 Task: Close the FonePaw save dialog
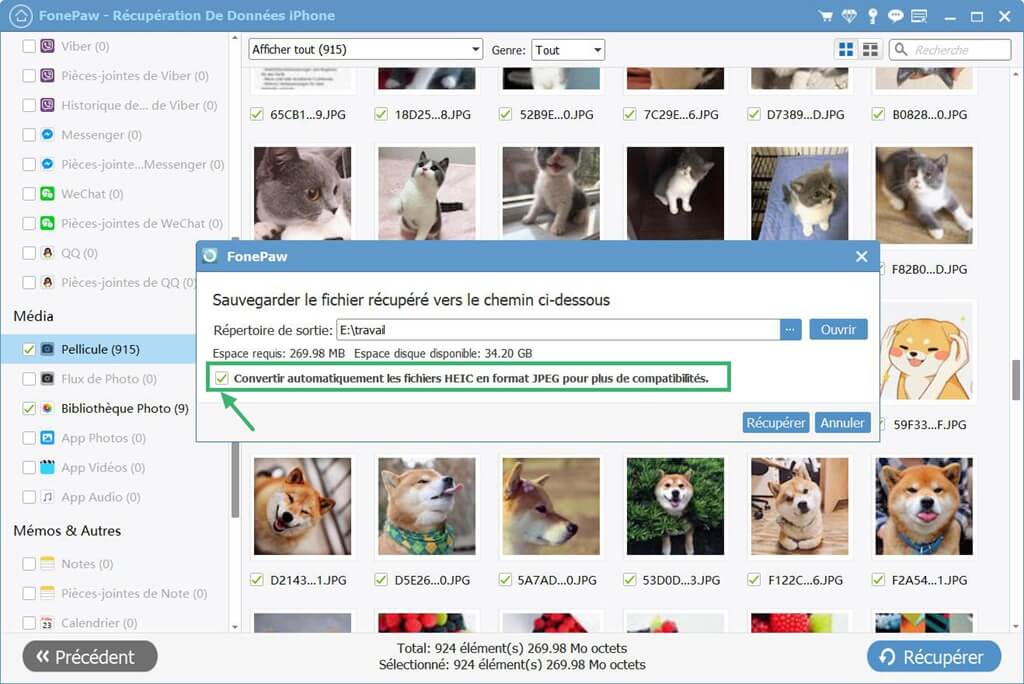tap(861, 257)
